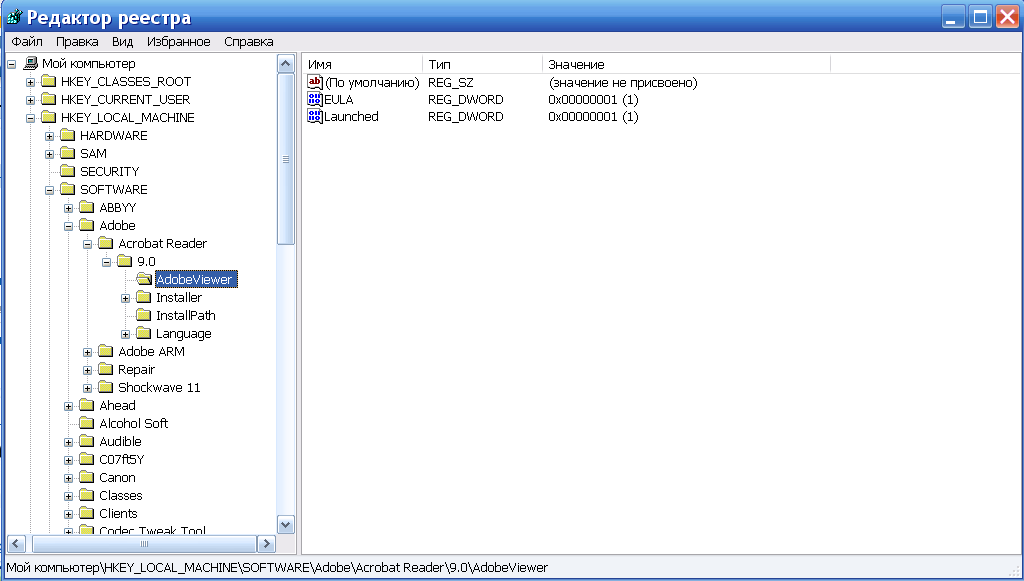Open the Правка menu

[x=77, y=42]
